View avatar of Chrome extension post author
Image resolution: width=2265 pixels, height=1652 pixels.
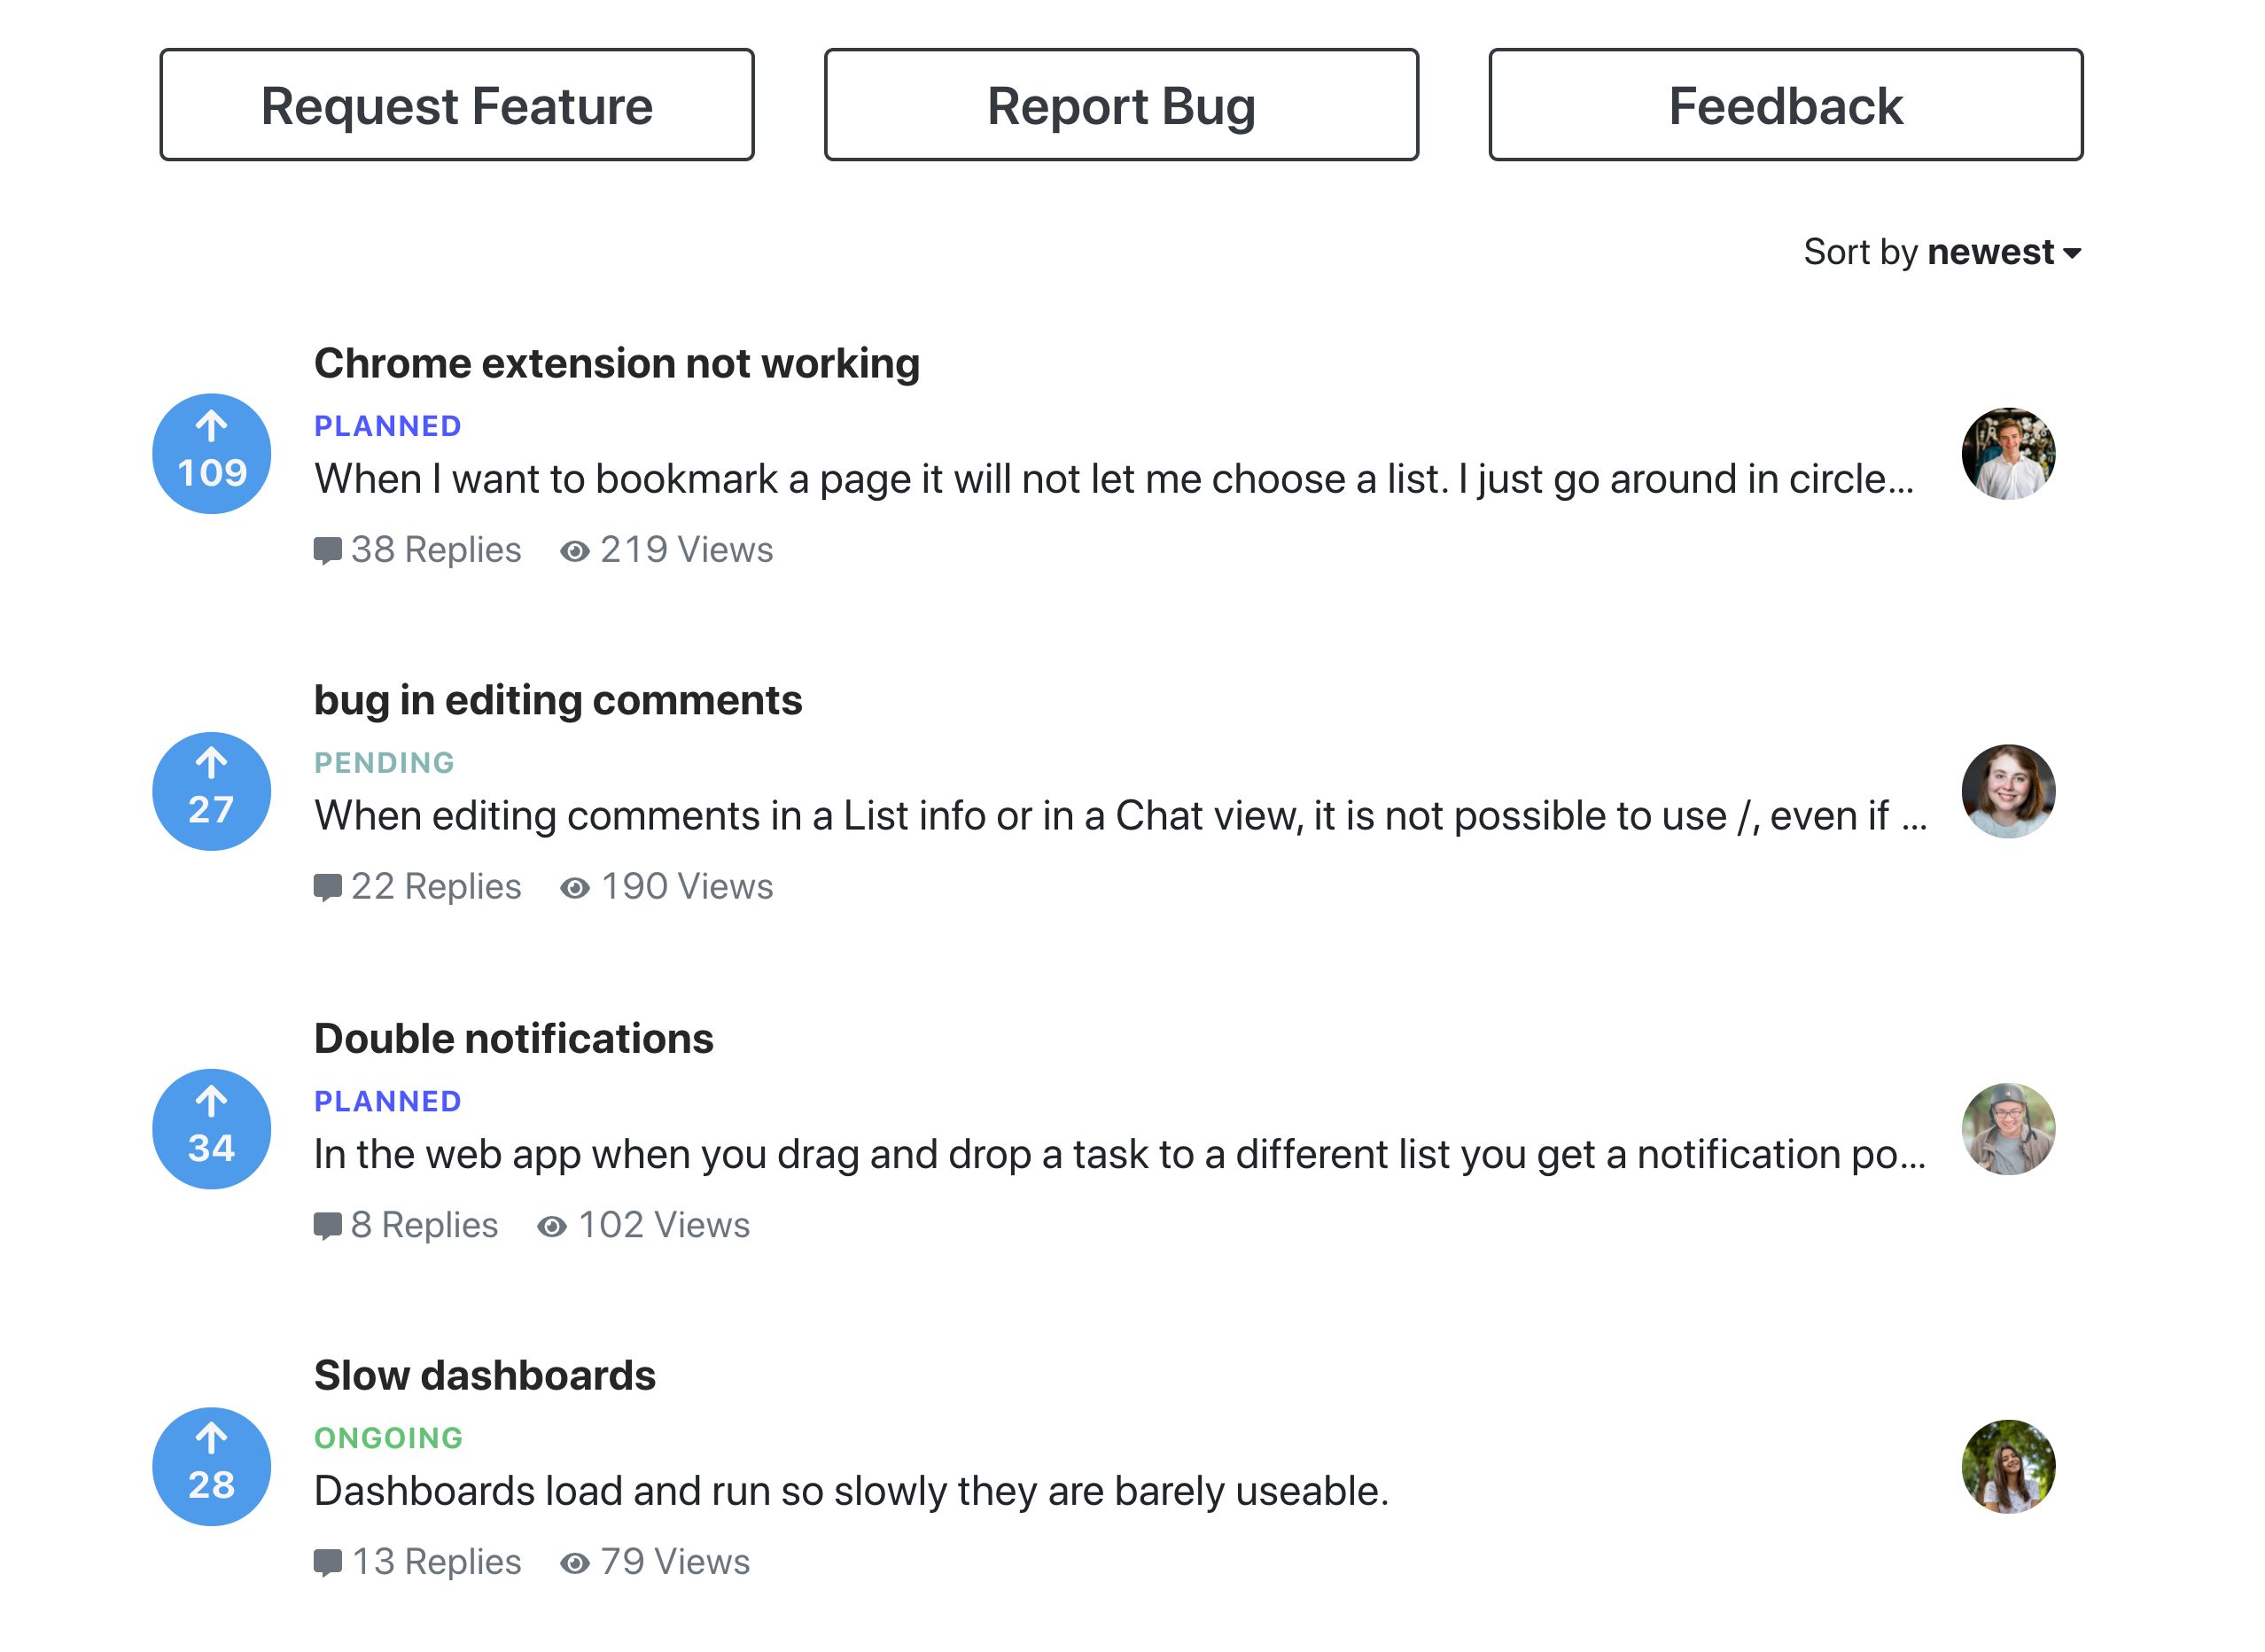pos(2008,454)
